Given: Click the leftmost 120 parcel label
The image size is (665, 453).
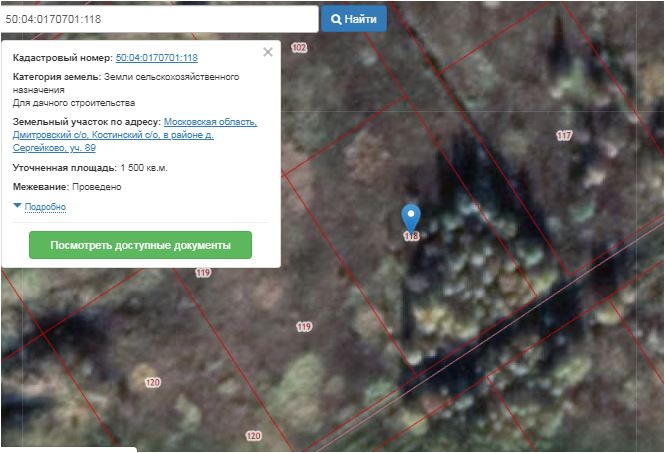Looking at the screenshot, I should (x=152, y=383).
